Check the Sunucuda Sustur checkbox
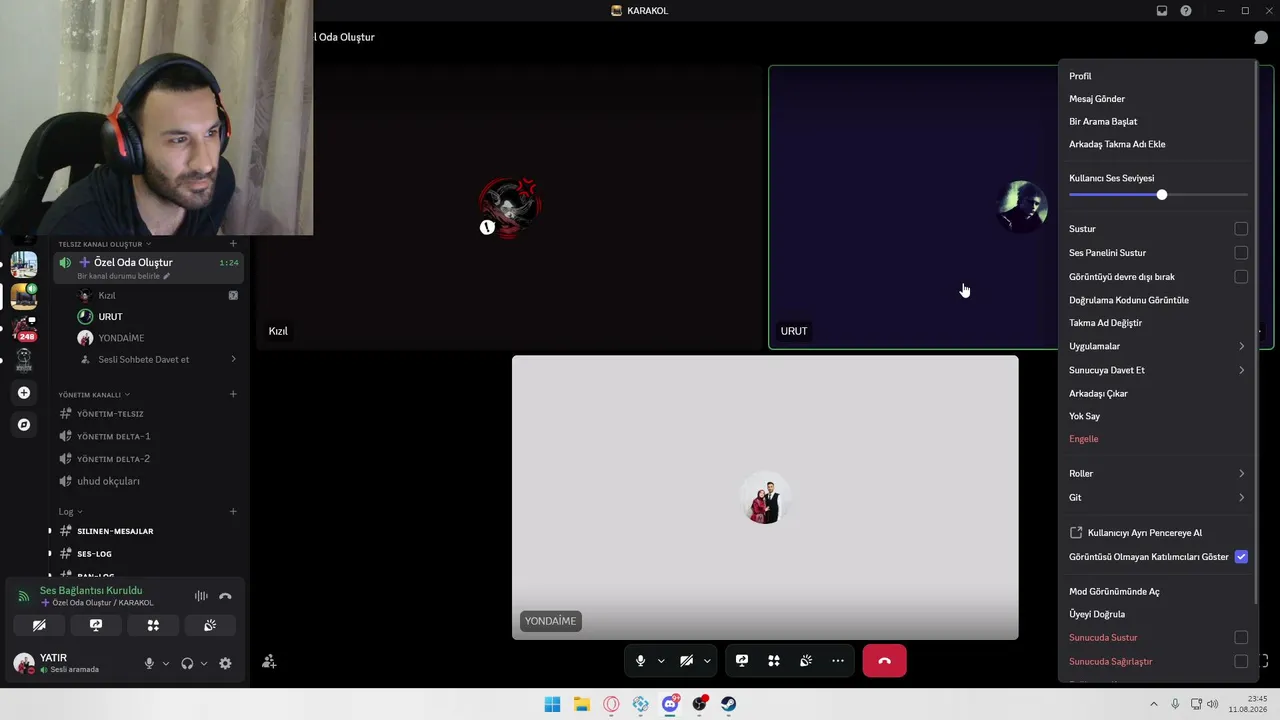This screenshot has width=1280, height=720. [x=1241, y=638]
